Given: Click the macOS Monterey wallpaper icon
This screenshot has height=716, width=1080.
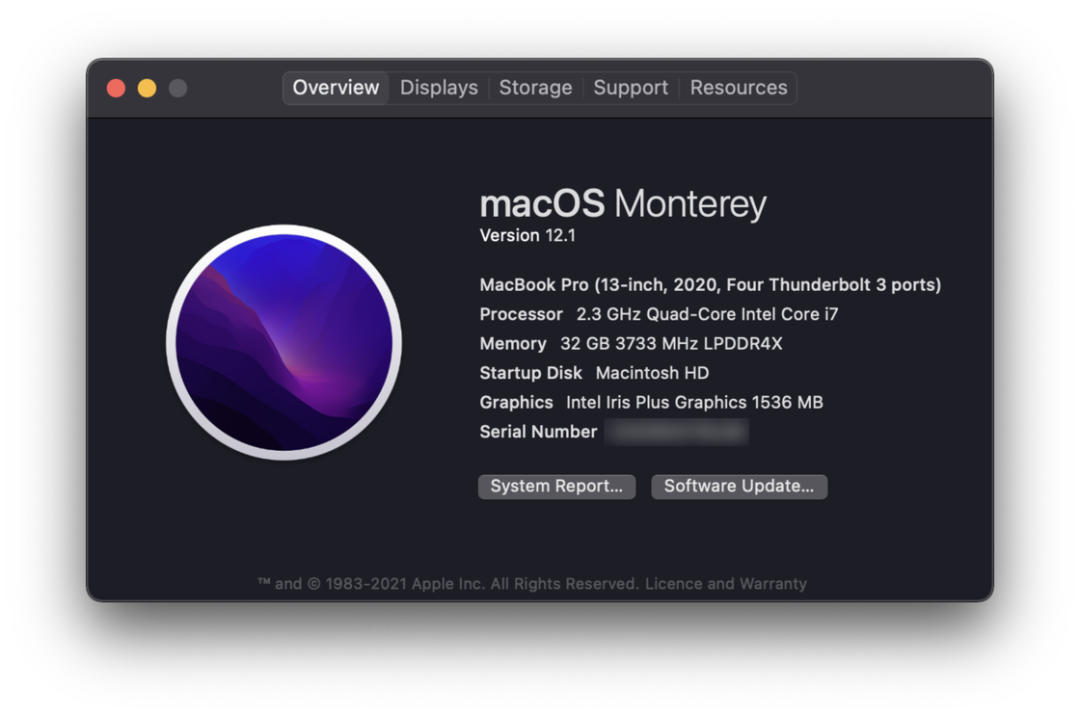Looking at the screenshot, I should [284, 342].
